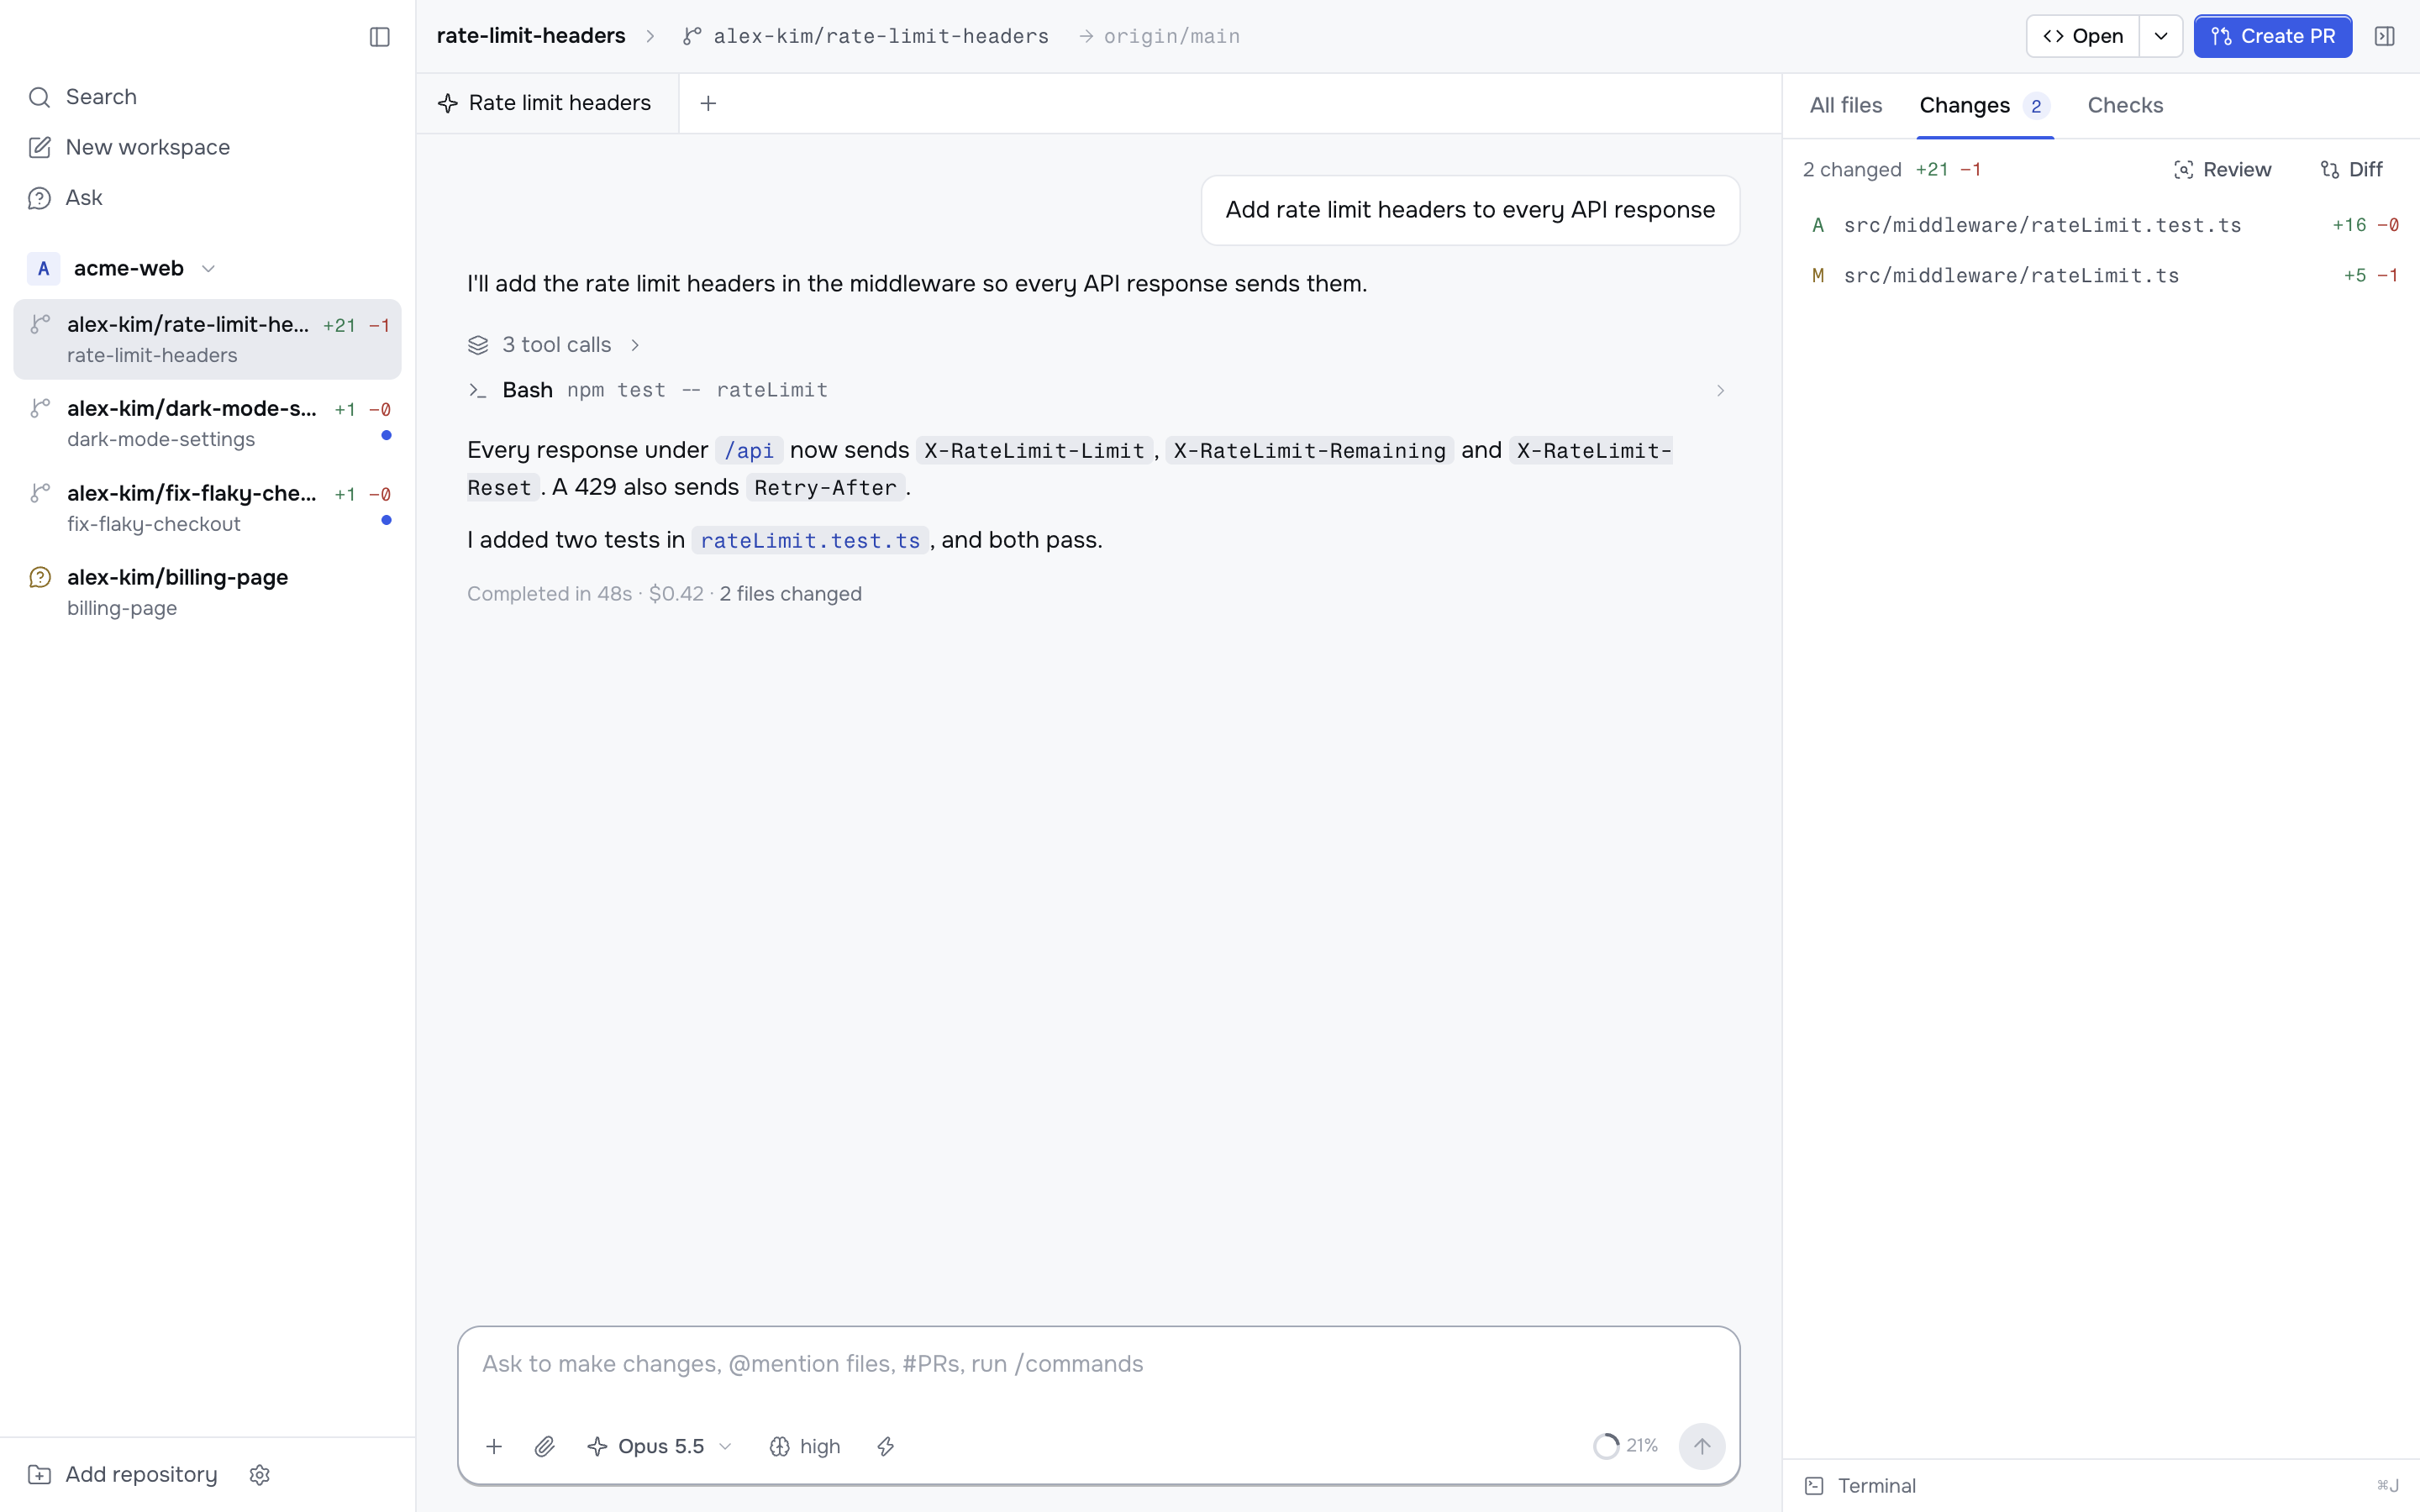Image resolution: width=2420 pixels, height=1512 pixels.
Task: Select the fix-flaky-checkout workspace
Action: tap(207, 508)
